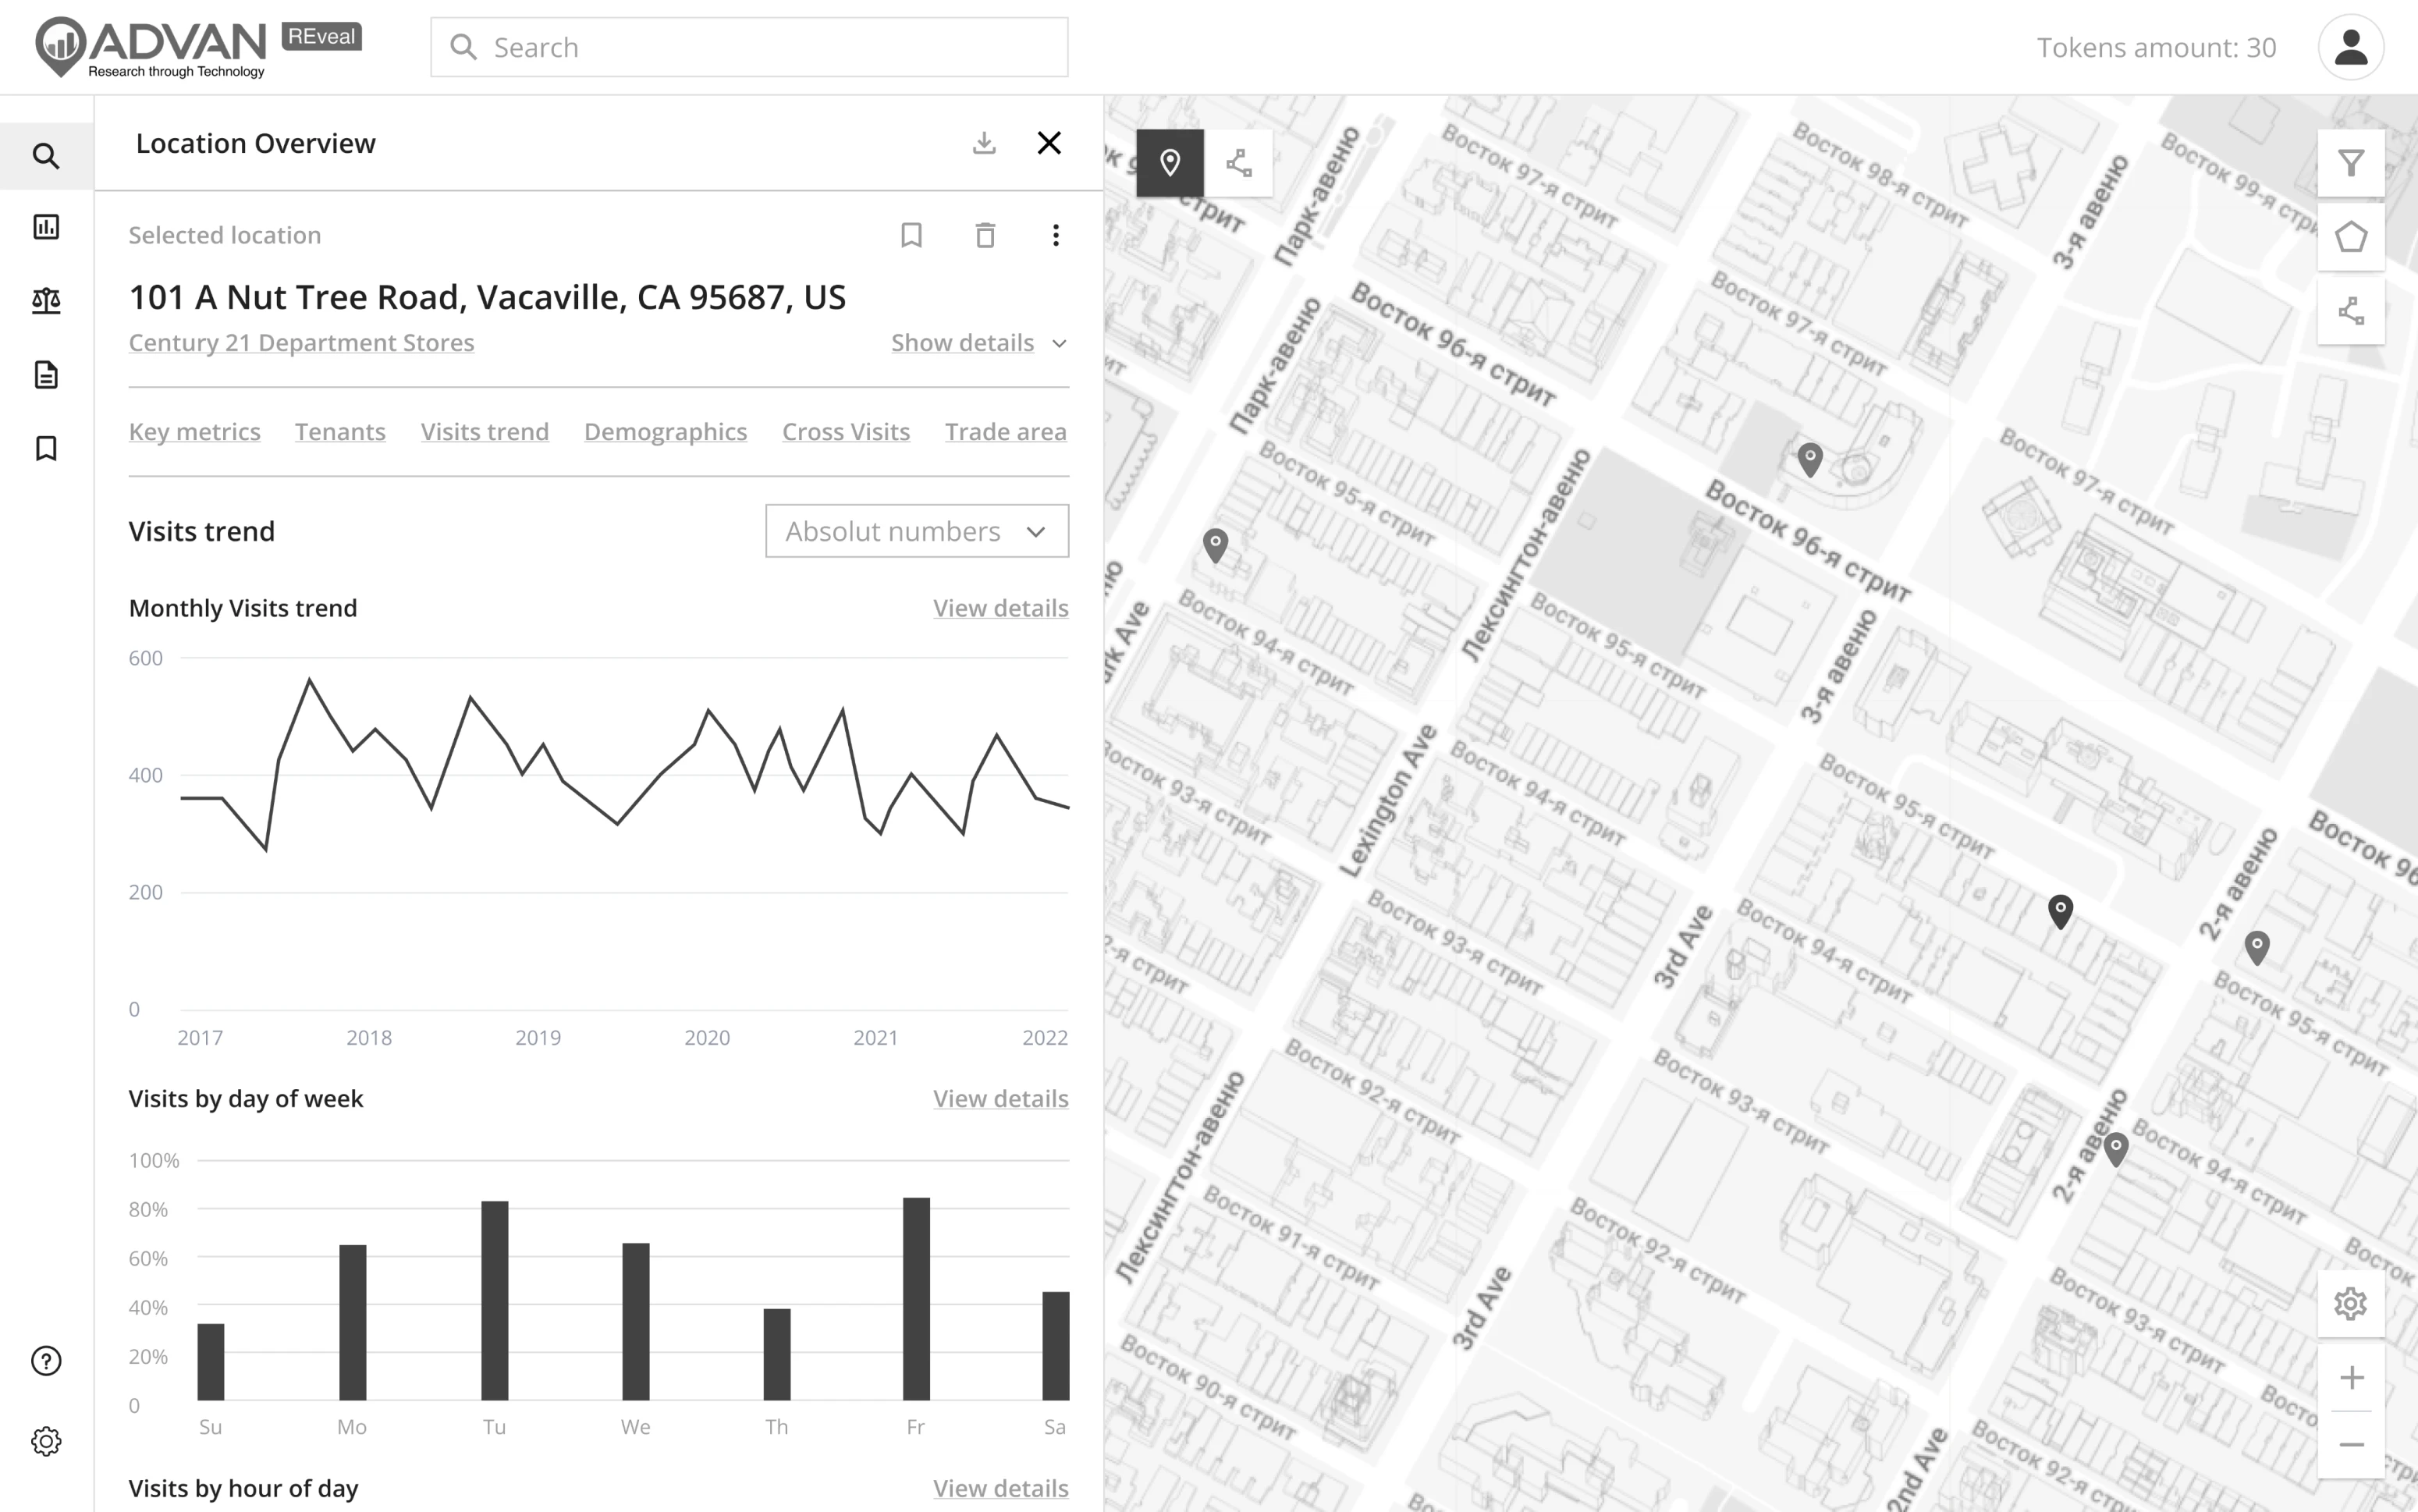The height and width of the screenshot is (1512, 2418).
Task: Expand Show details for the location
Action: [x=978, y=342]
